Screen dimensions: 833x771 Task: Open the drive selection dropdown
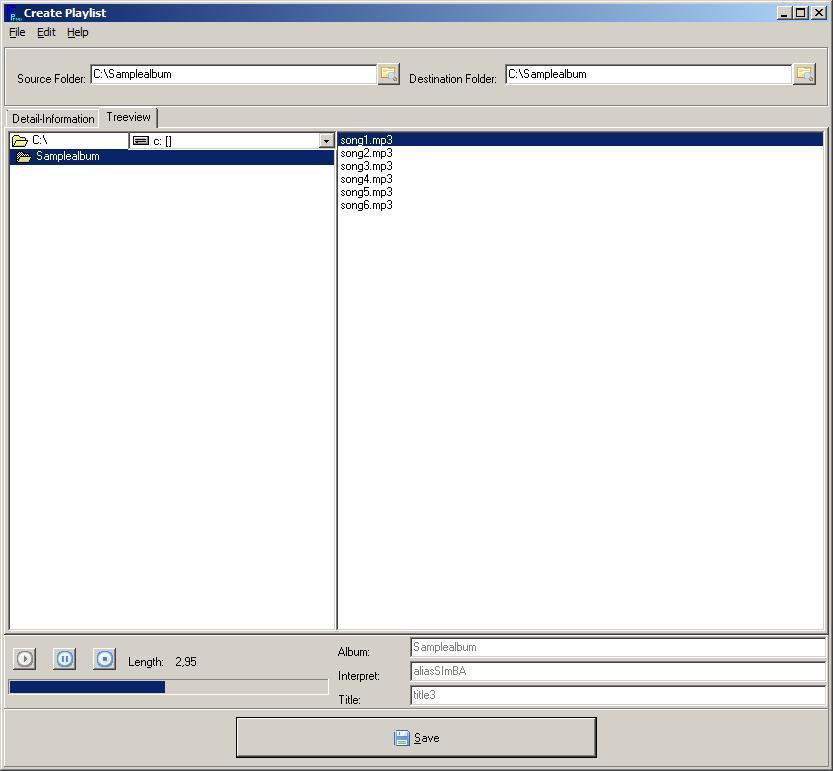[x=325, y=141]
